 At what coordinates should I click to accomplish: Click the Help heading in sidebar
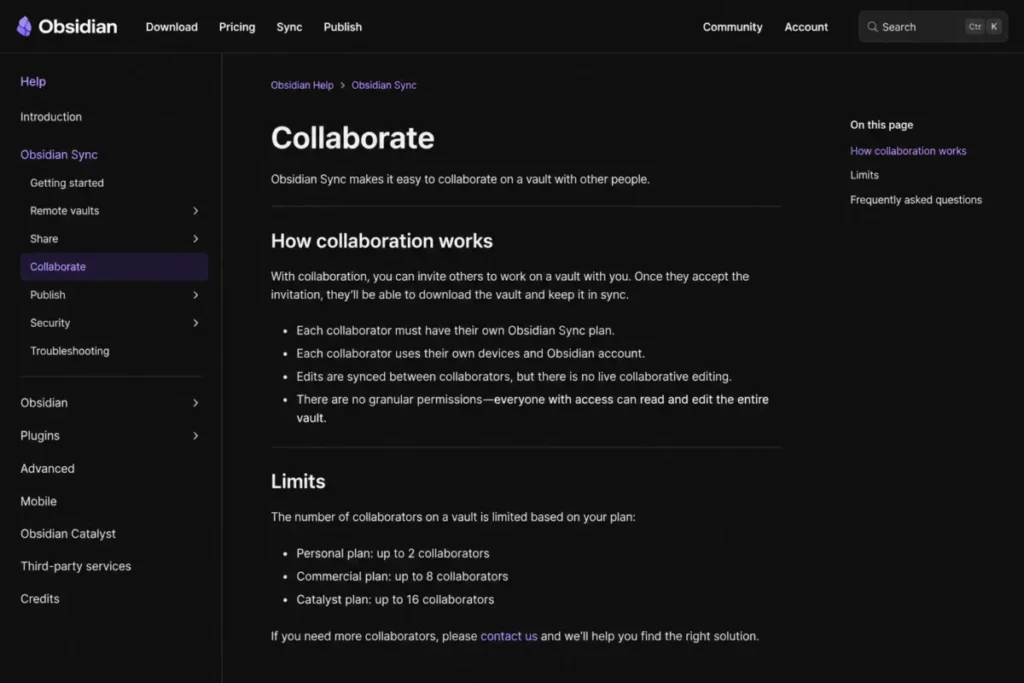coord(33,82)
